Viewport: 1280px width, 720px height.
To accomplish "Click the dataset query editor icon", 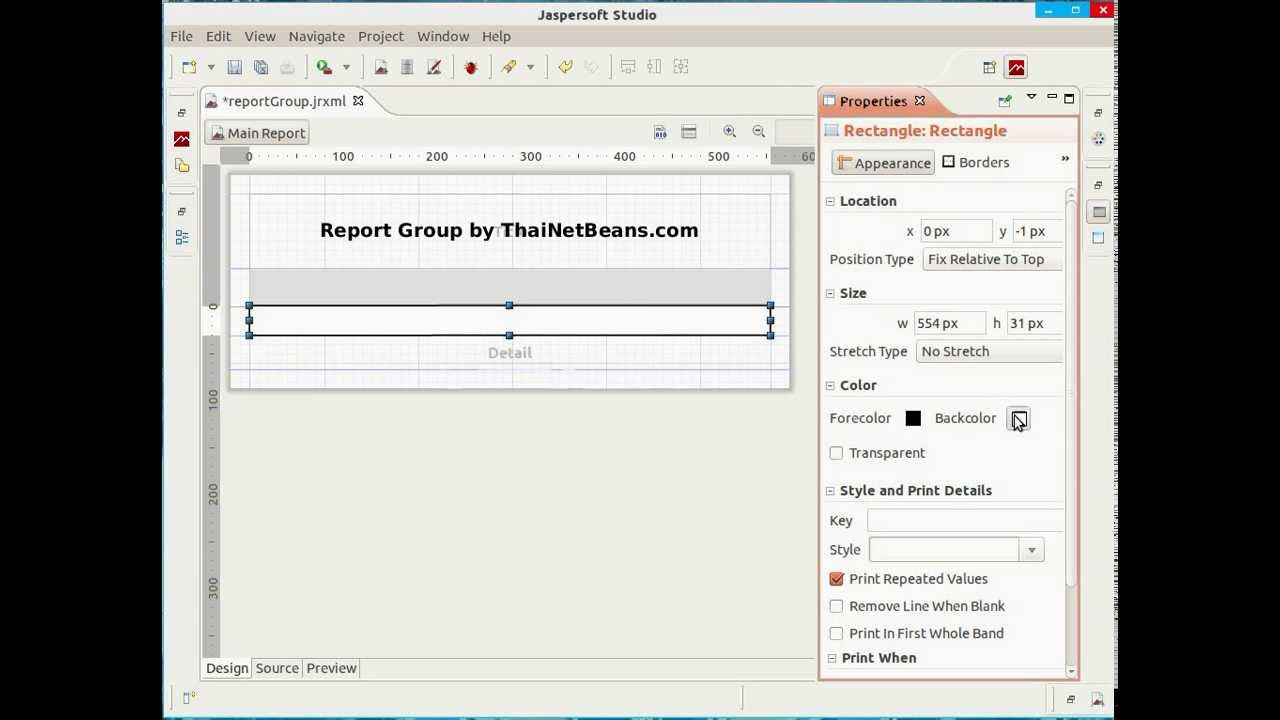I will click(x=660, y=132).
